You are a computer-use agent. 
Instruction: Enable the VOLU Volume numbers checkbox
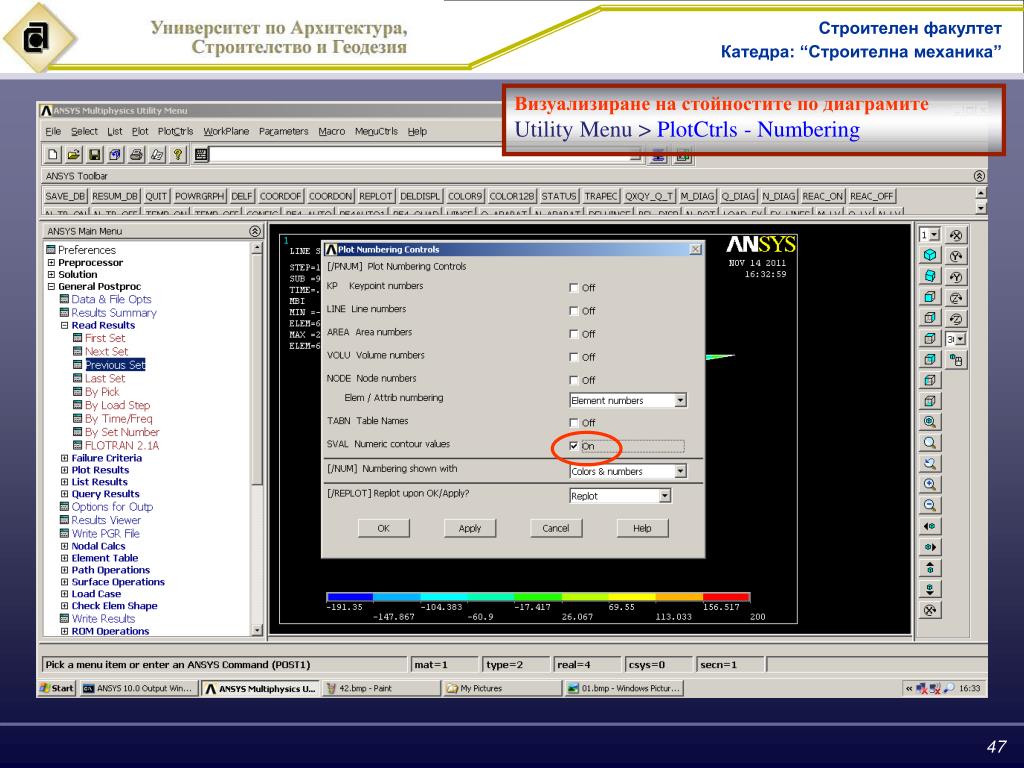pyautogui.click(x=573, y=357)
